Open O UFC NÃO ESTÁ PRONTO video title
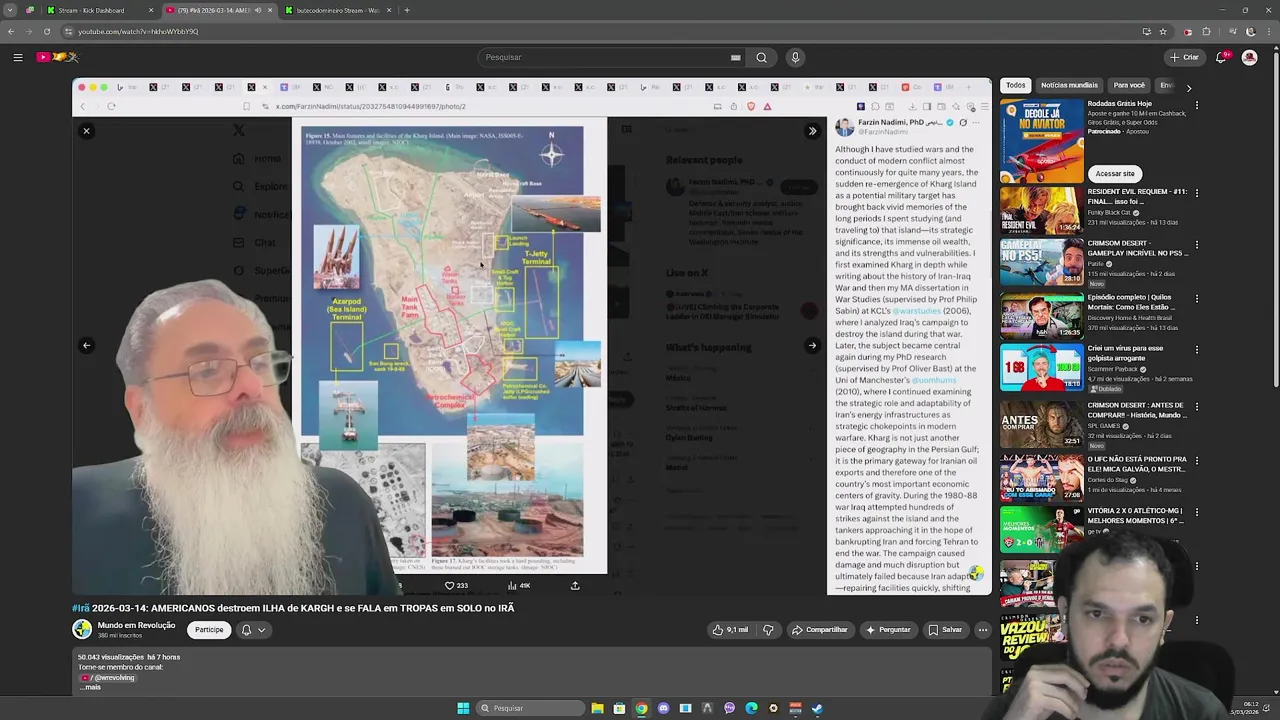This screenshot has height=720, width=1280. [x=1137, y=464]
